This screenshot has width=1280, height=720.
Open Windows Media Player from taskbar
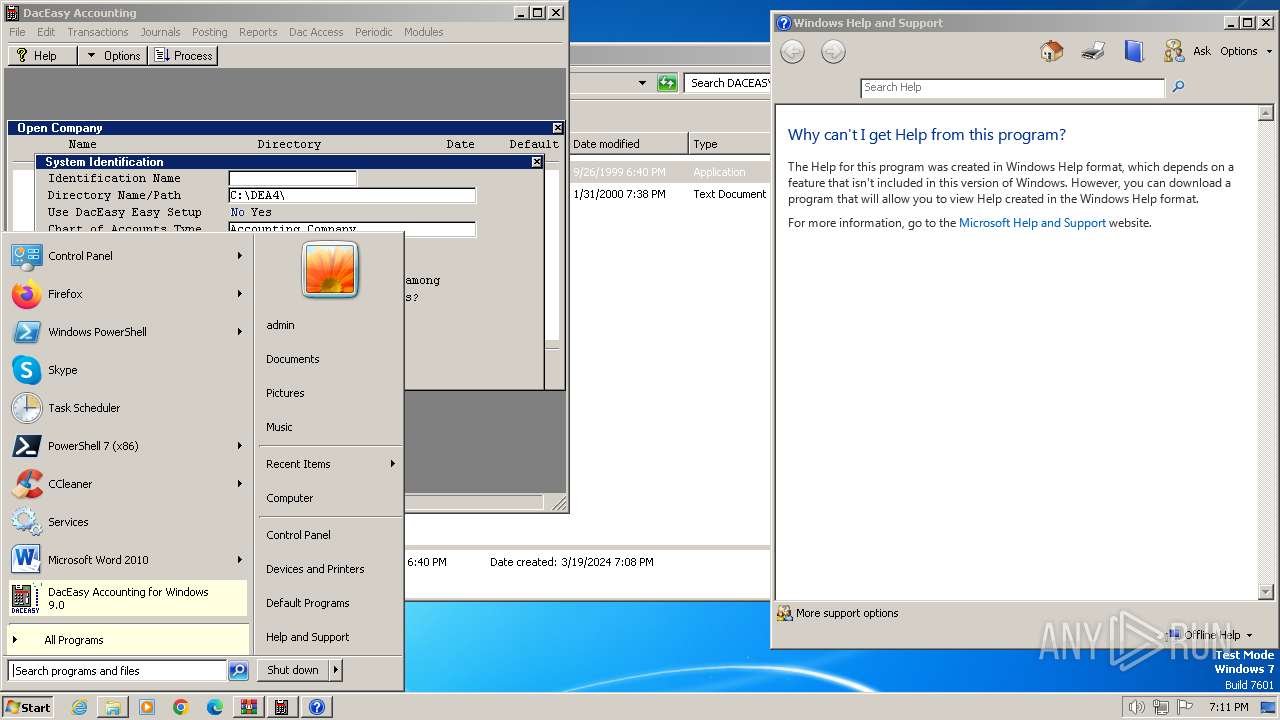(147, 707)
